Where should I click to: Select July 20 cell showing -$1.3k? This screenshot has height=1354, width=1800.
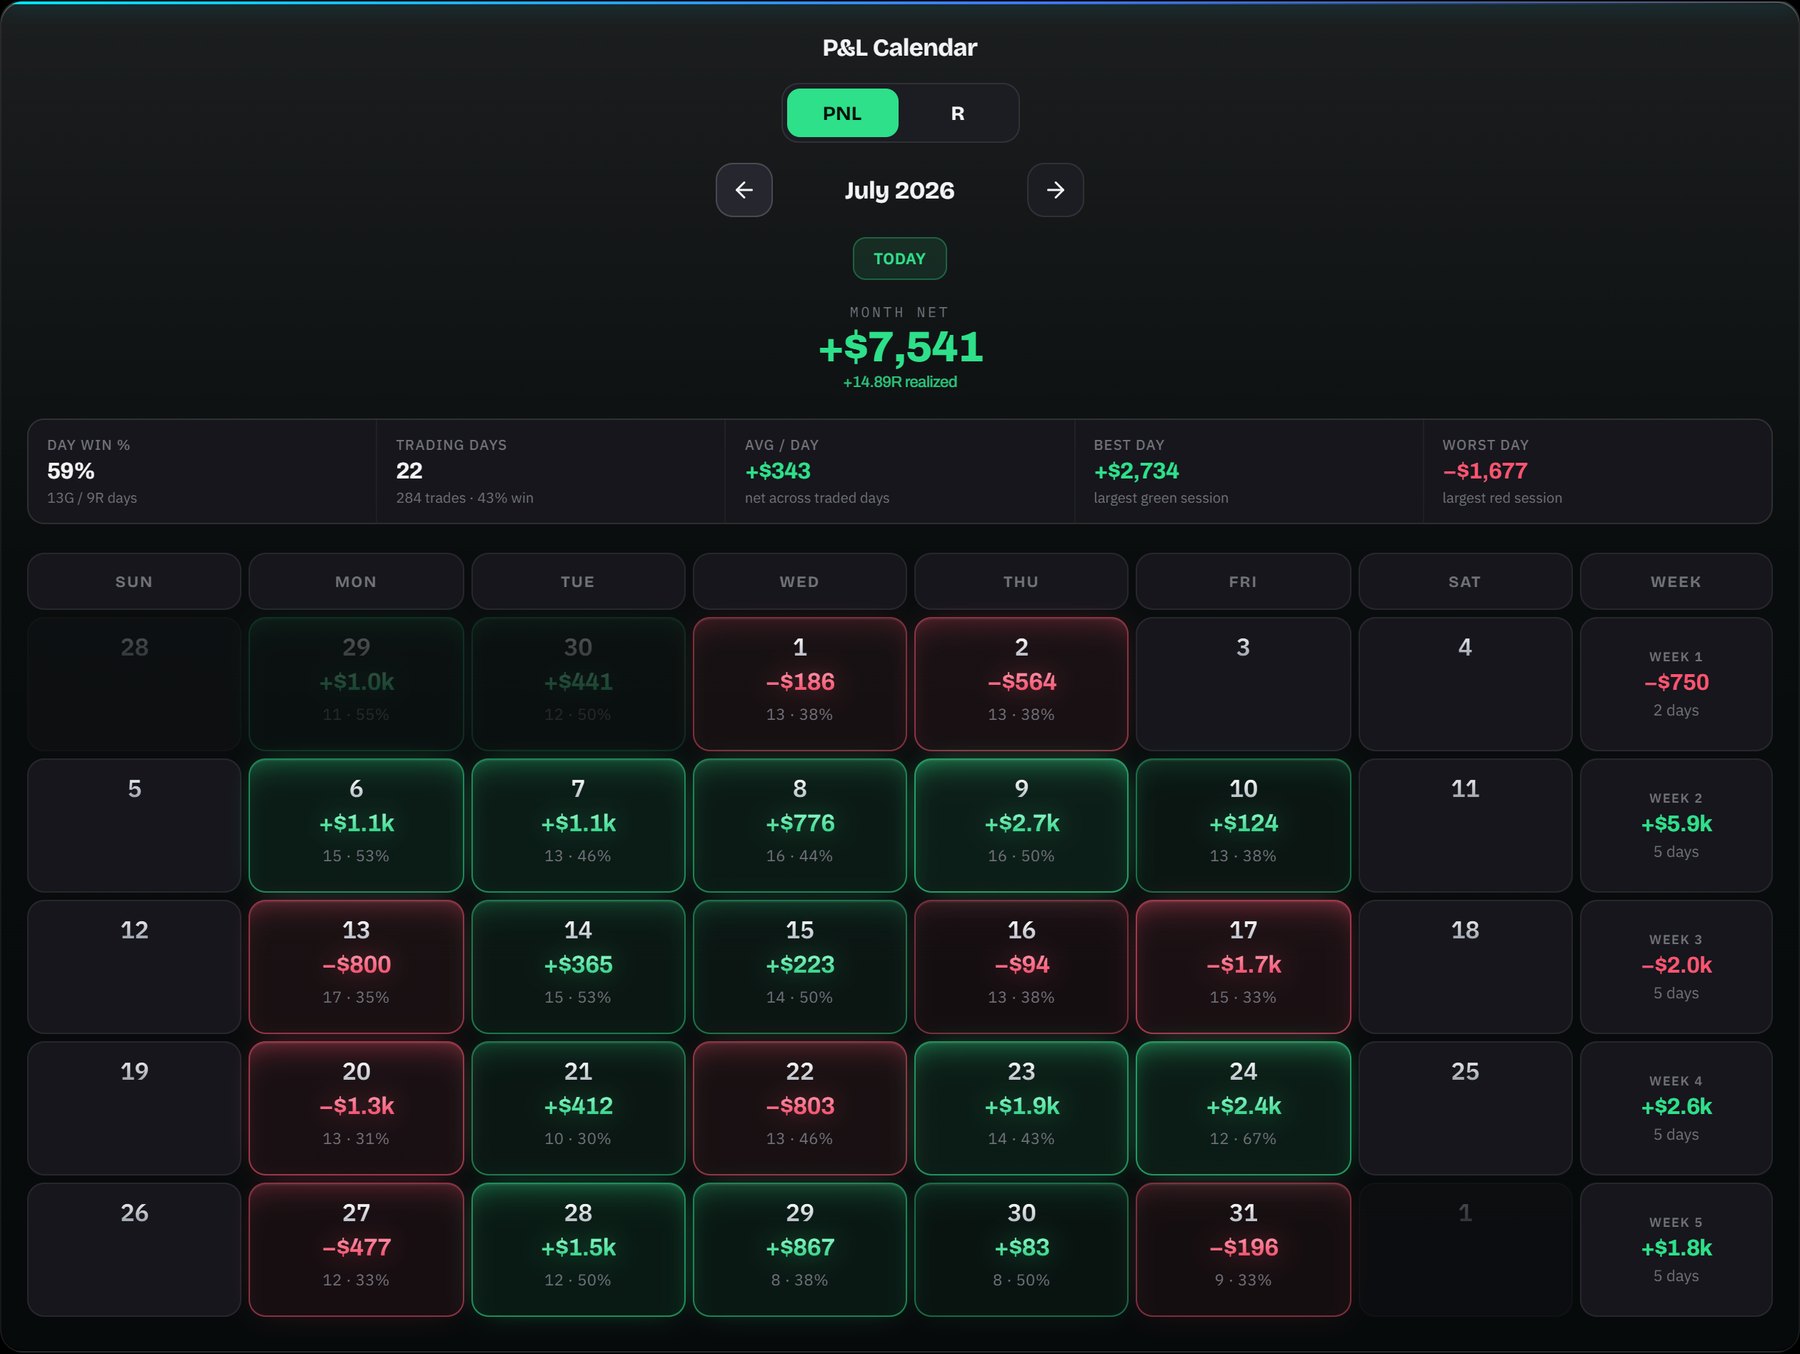click(x=356, y=1108)
